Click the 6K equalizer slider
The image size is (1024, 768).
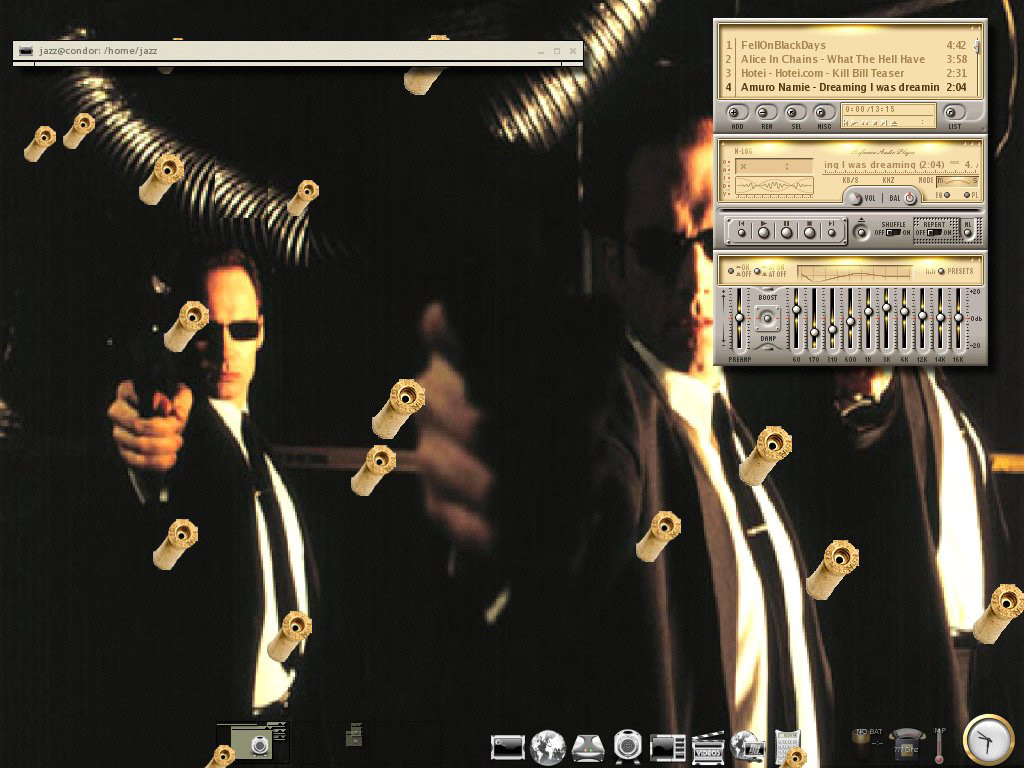pos(904,318)
